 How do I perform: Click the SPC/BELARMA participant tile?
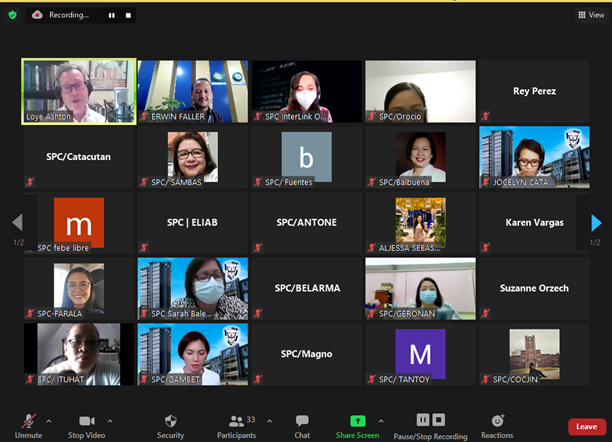tap(307, 288)
